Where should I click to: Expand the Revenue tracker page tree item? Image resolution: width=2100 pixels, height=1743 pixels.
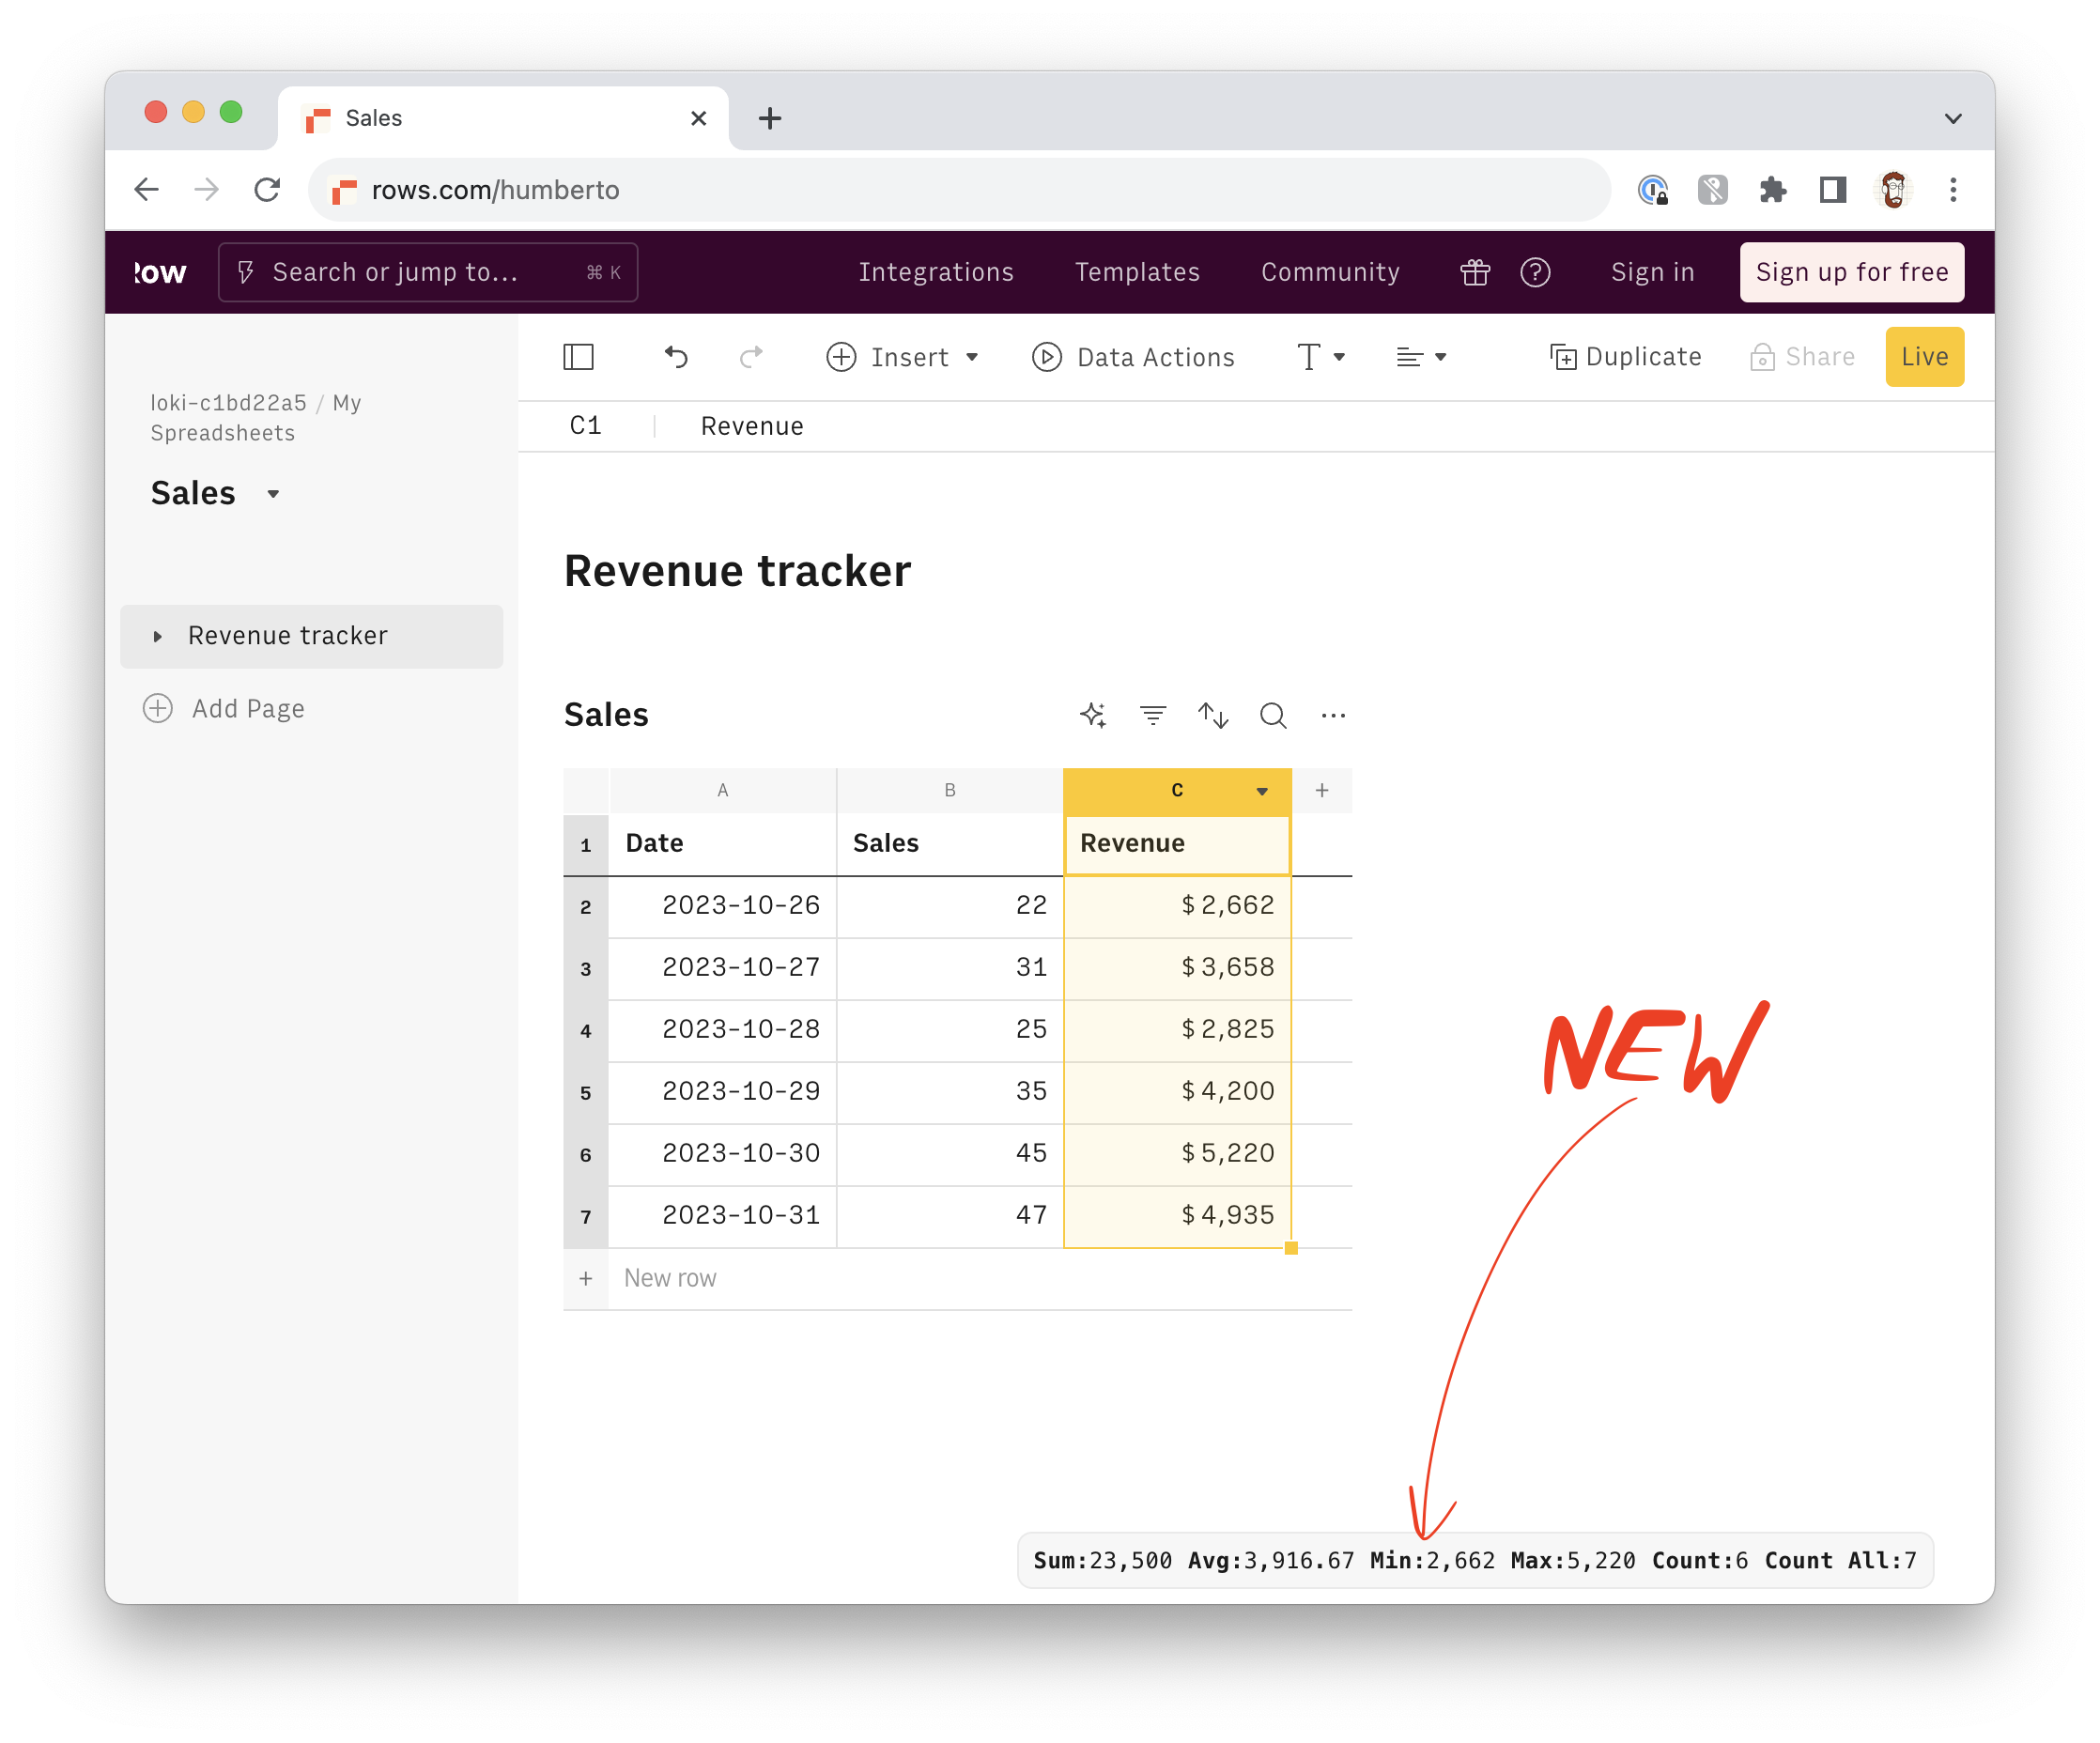coord(157,636)
